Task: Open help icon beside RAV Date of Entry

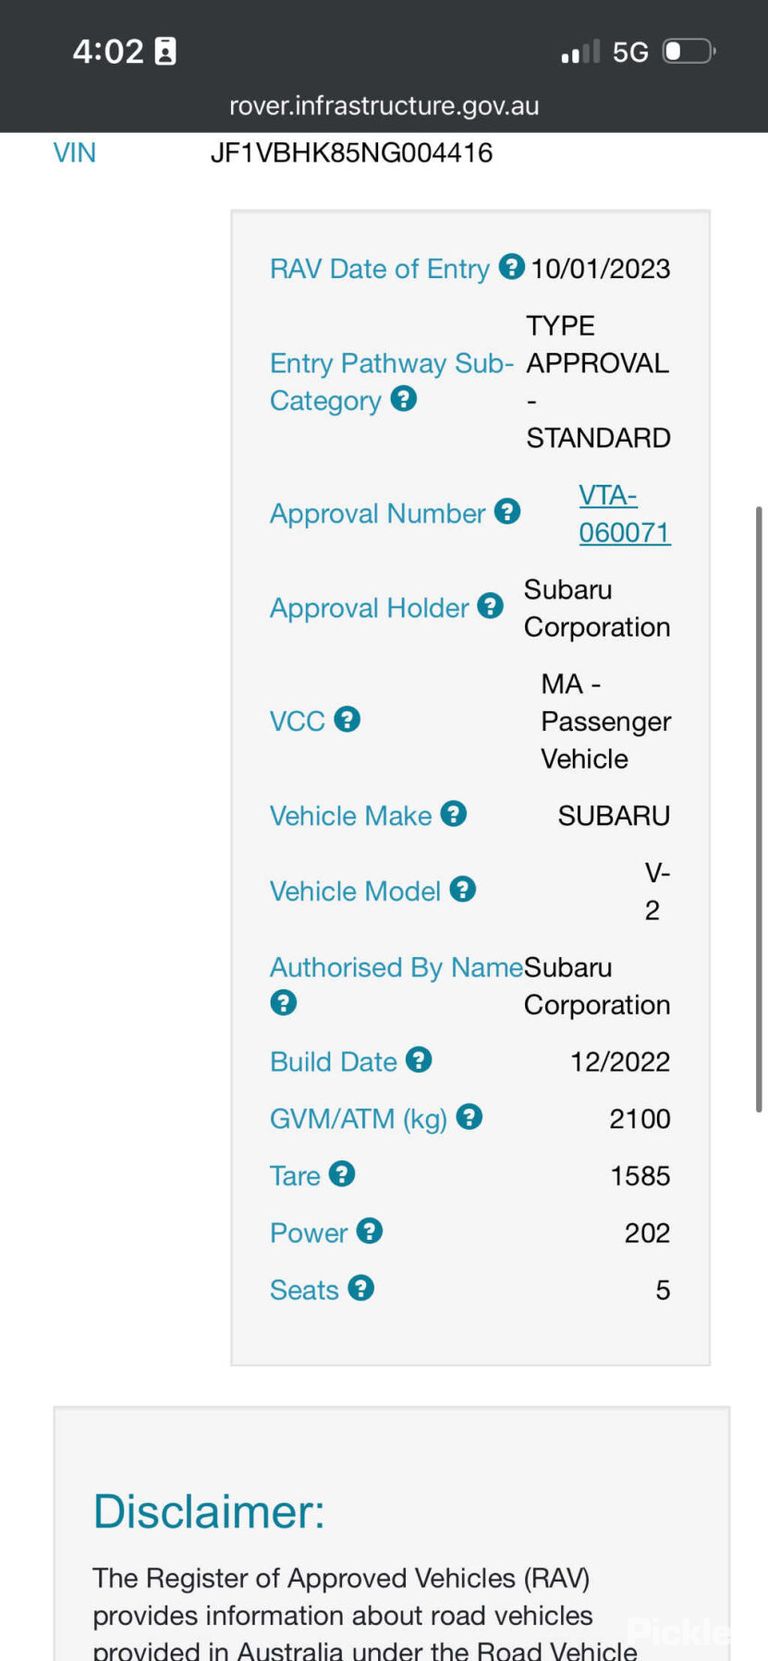Action: [x=511, y=267]
